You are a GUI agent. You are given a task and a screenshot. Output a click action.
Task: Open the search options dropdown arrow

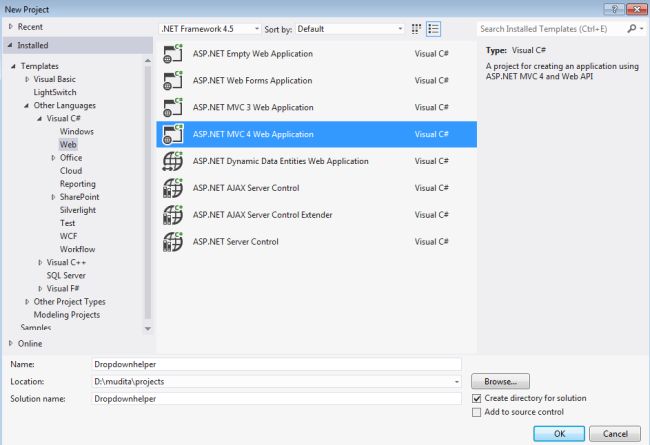[642, 29]
